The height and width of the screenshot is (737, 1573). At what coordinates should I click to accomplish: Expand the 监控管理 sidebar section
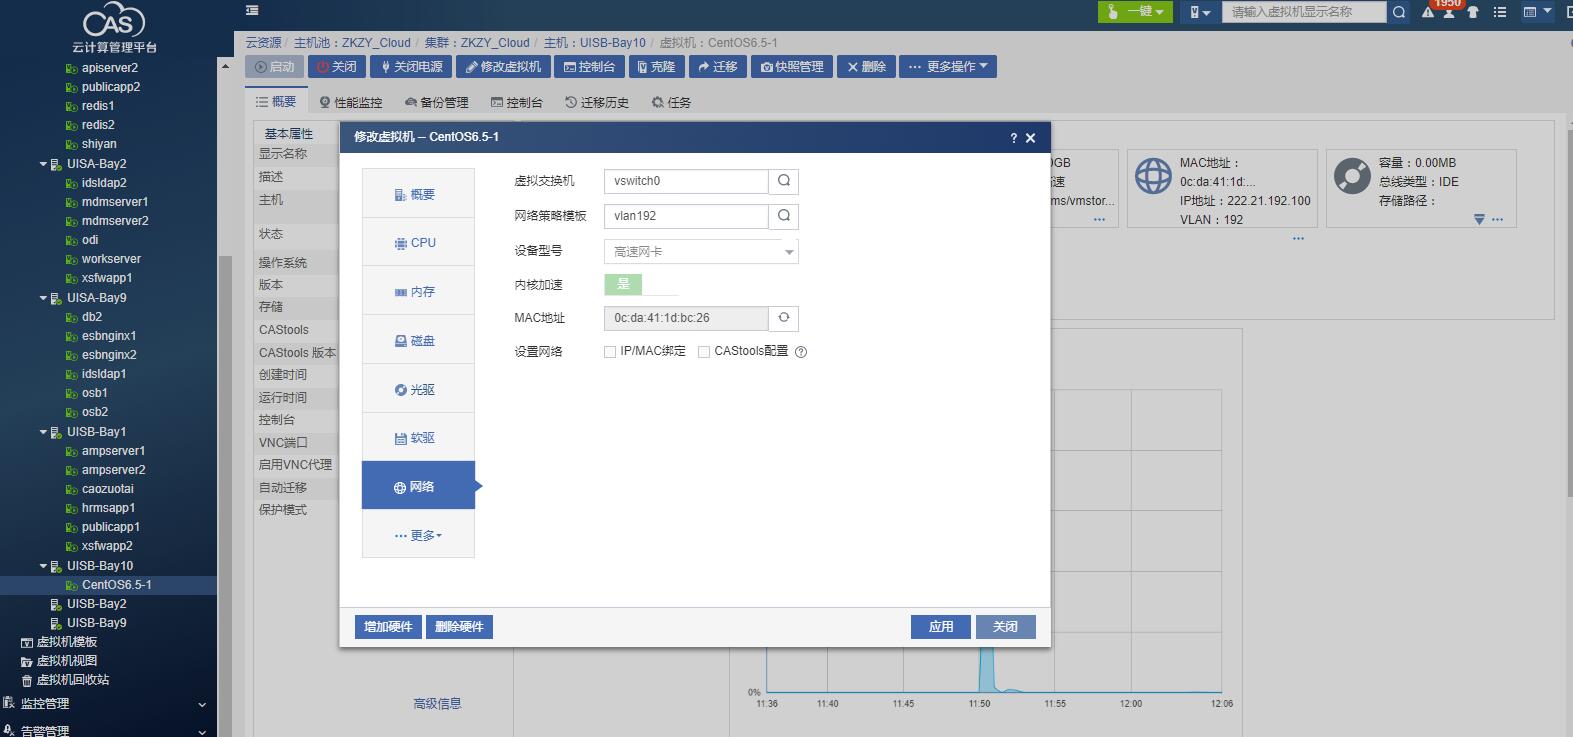pos(106,704)
